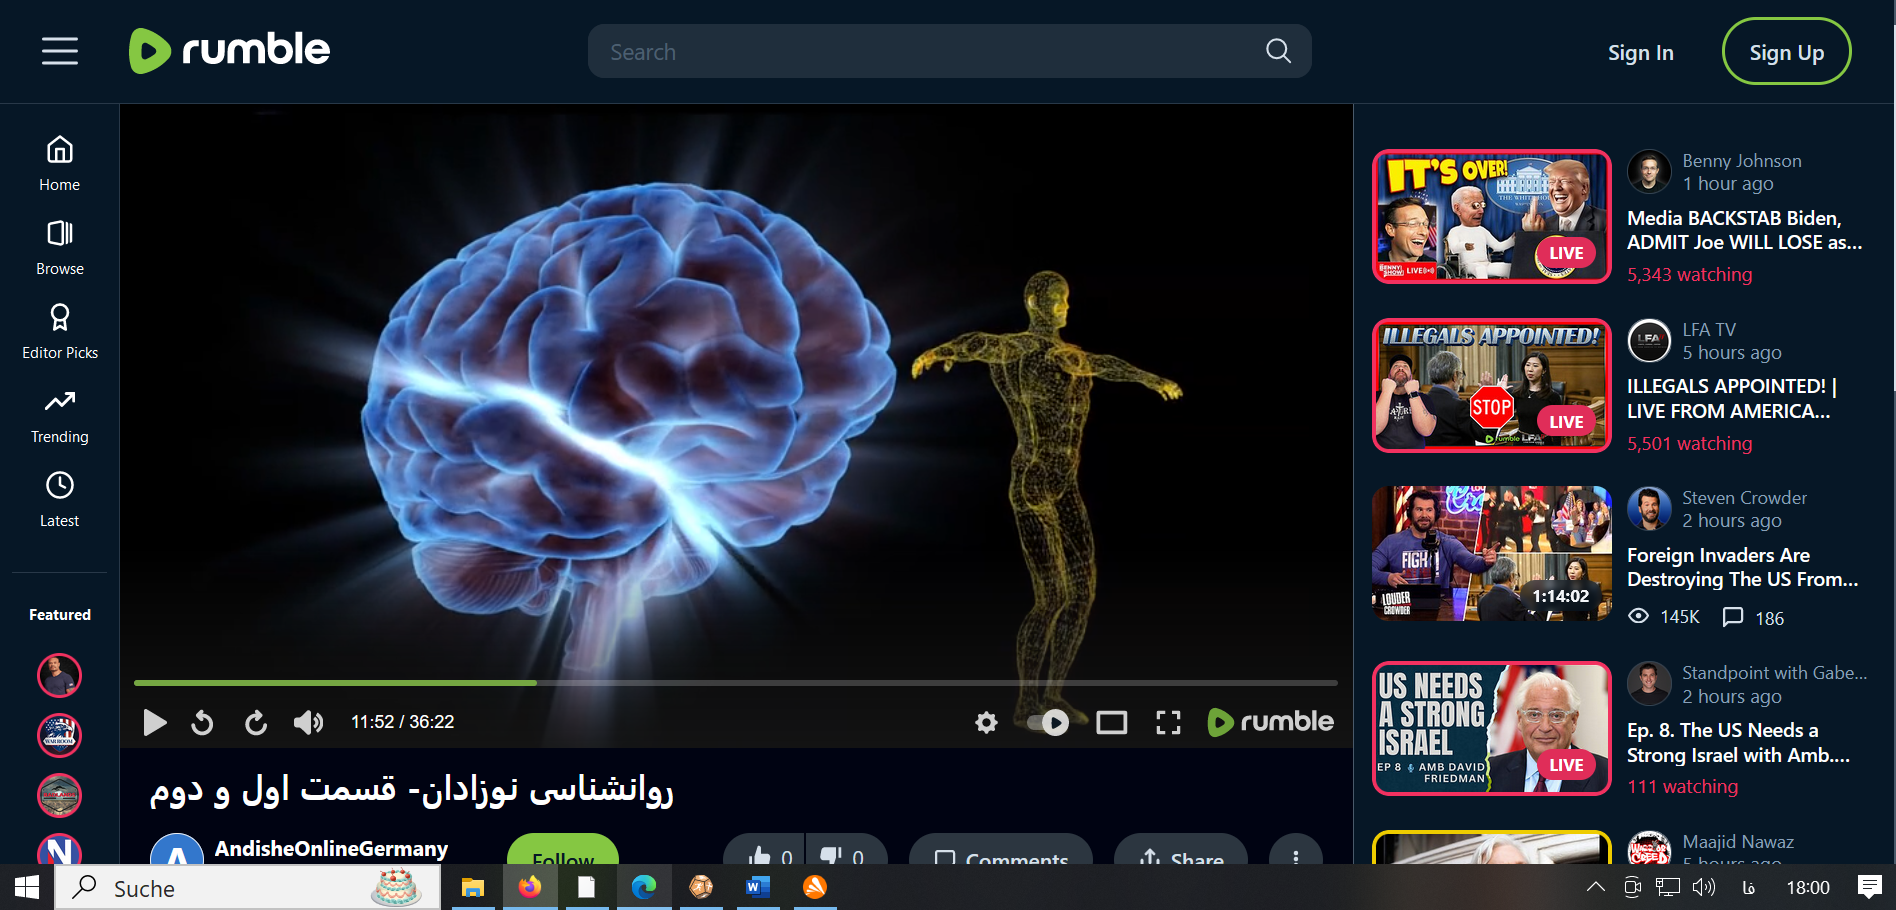Screen dimensions: 1896x910
Task: Click the magnifier search icon
Action: point(1278,51)
